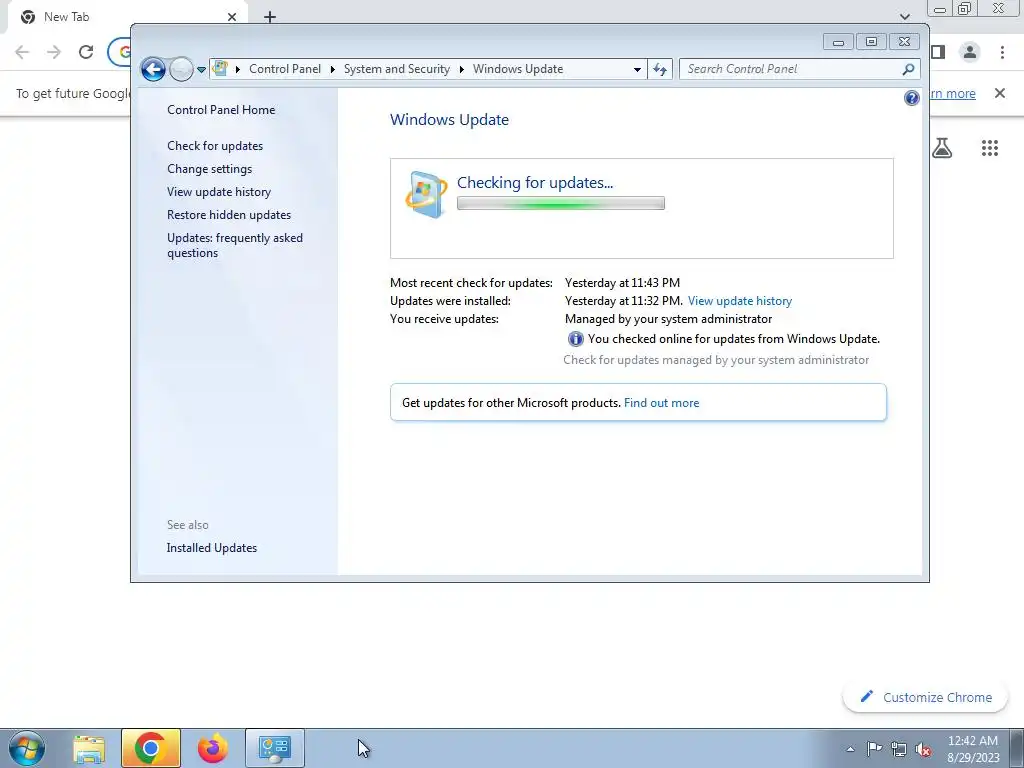The height and width of the screenshot is (768, 1024).
Task: Open Installed Updates link
Action: pos(212,548)
